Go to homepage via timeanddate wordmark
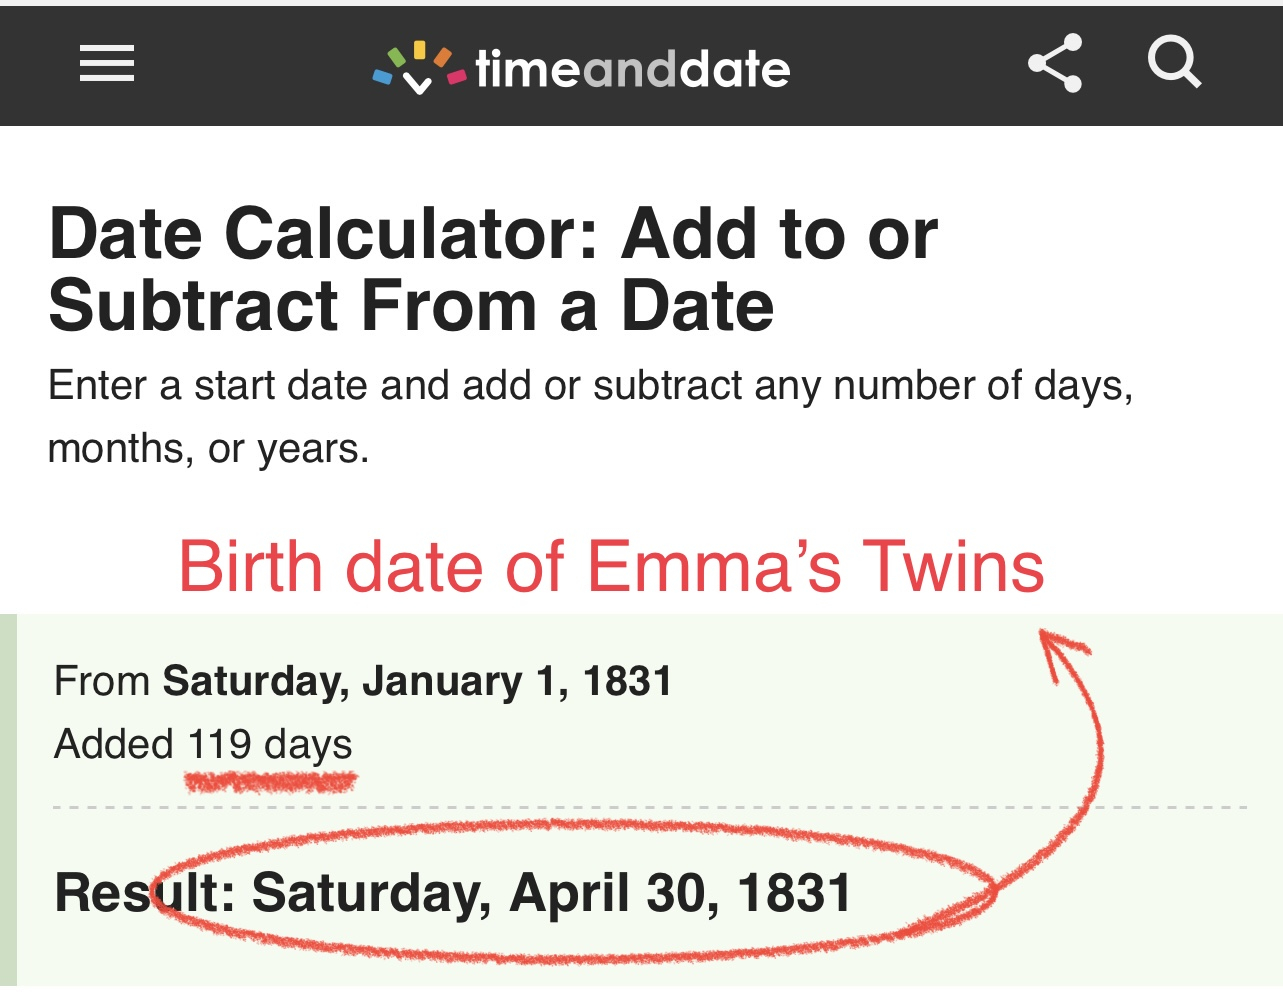 [632, 69]
